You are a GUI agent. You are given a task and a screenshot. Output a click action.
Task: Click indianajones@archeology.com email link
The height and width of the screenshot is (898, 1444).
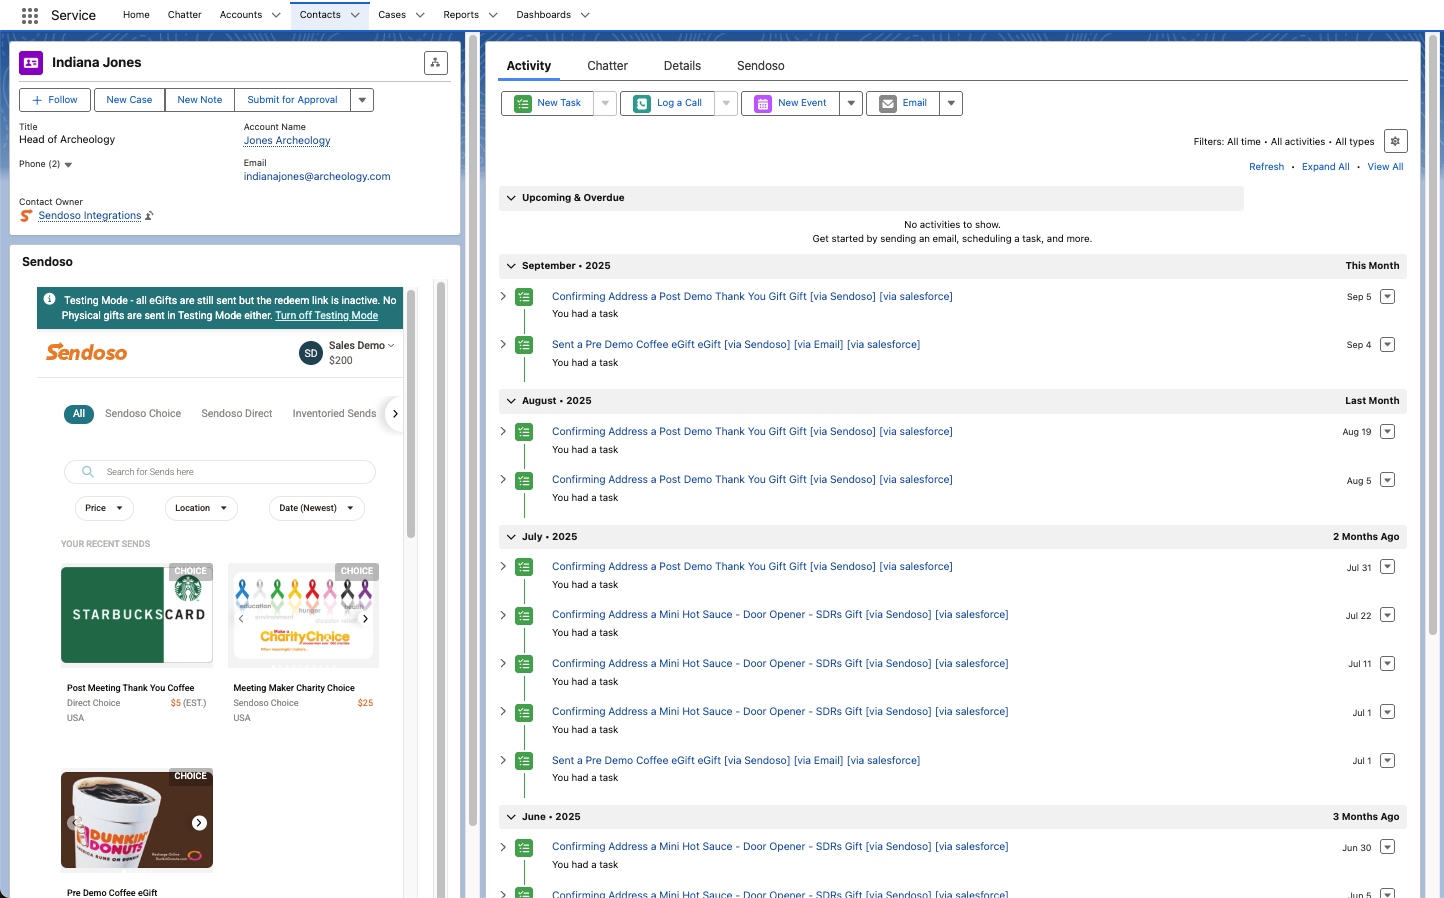tap(317, 177)
